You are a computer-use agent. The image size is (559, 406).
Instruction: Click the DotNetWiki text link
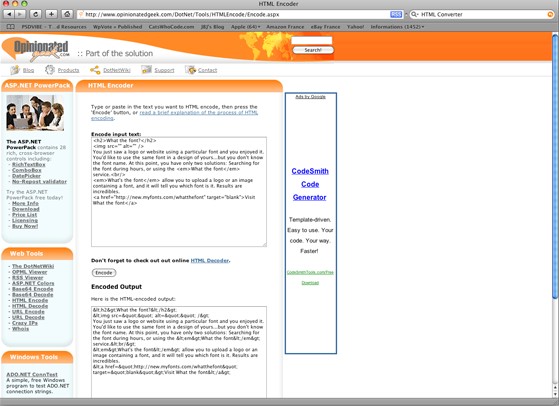pos(117,70)
